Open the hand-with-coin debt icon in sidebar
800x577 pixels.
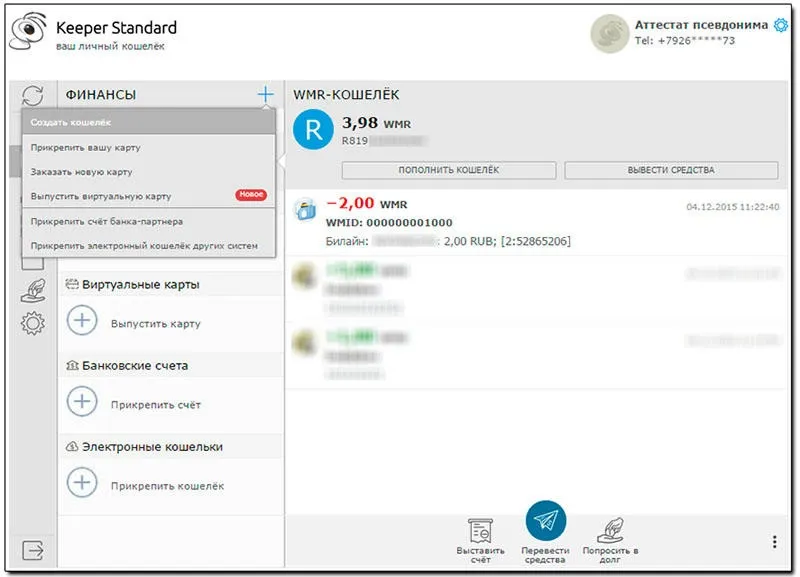point(33,288)
